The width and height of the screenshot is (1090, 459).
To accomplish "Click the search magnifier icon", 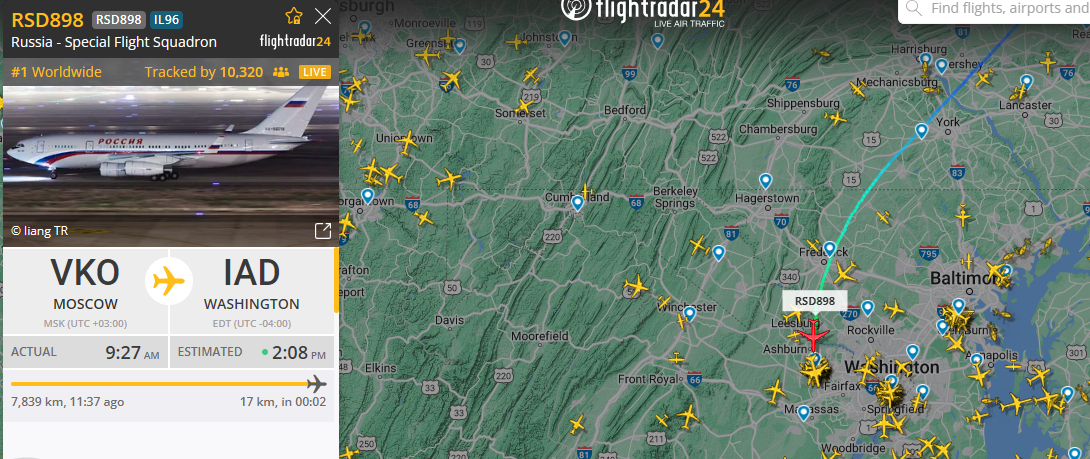I will coord(913,9).
